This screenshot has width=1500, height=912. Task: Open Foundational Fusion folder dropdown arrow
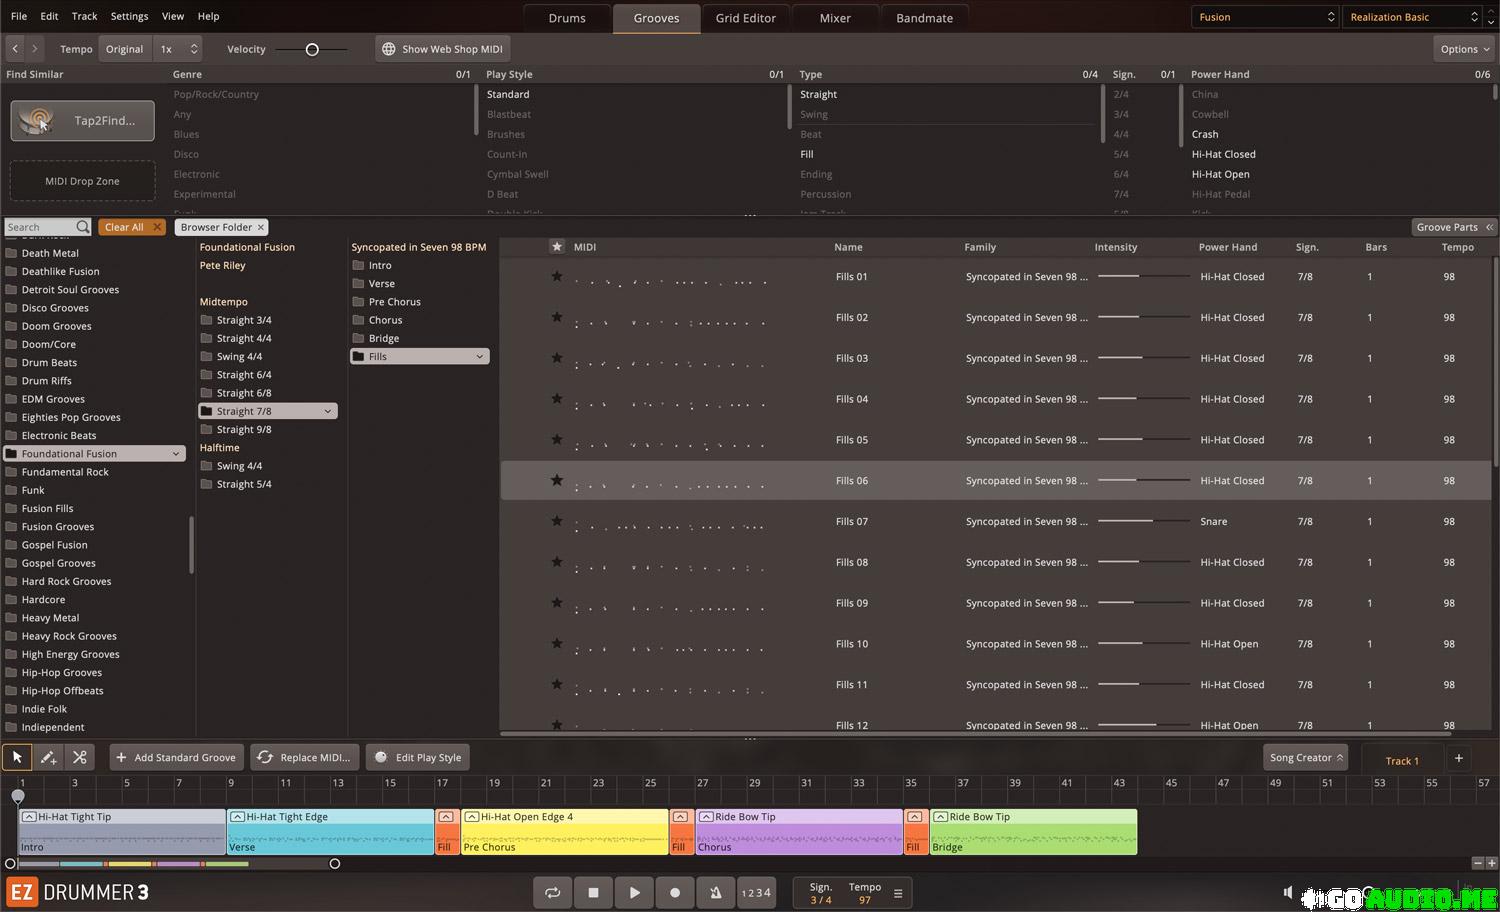pos(176,454)
